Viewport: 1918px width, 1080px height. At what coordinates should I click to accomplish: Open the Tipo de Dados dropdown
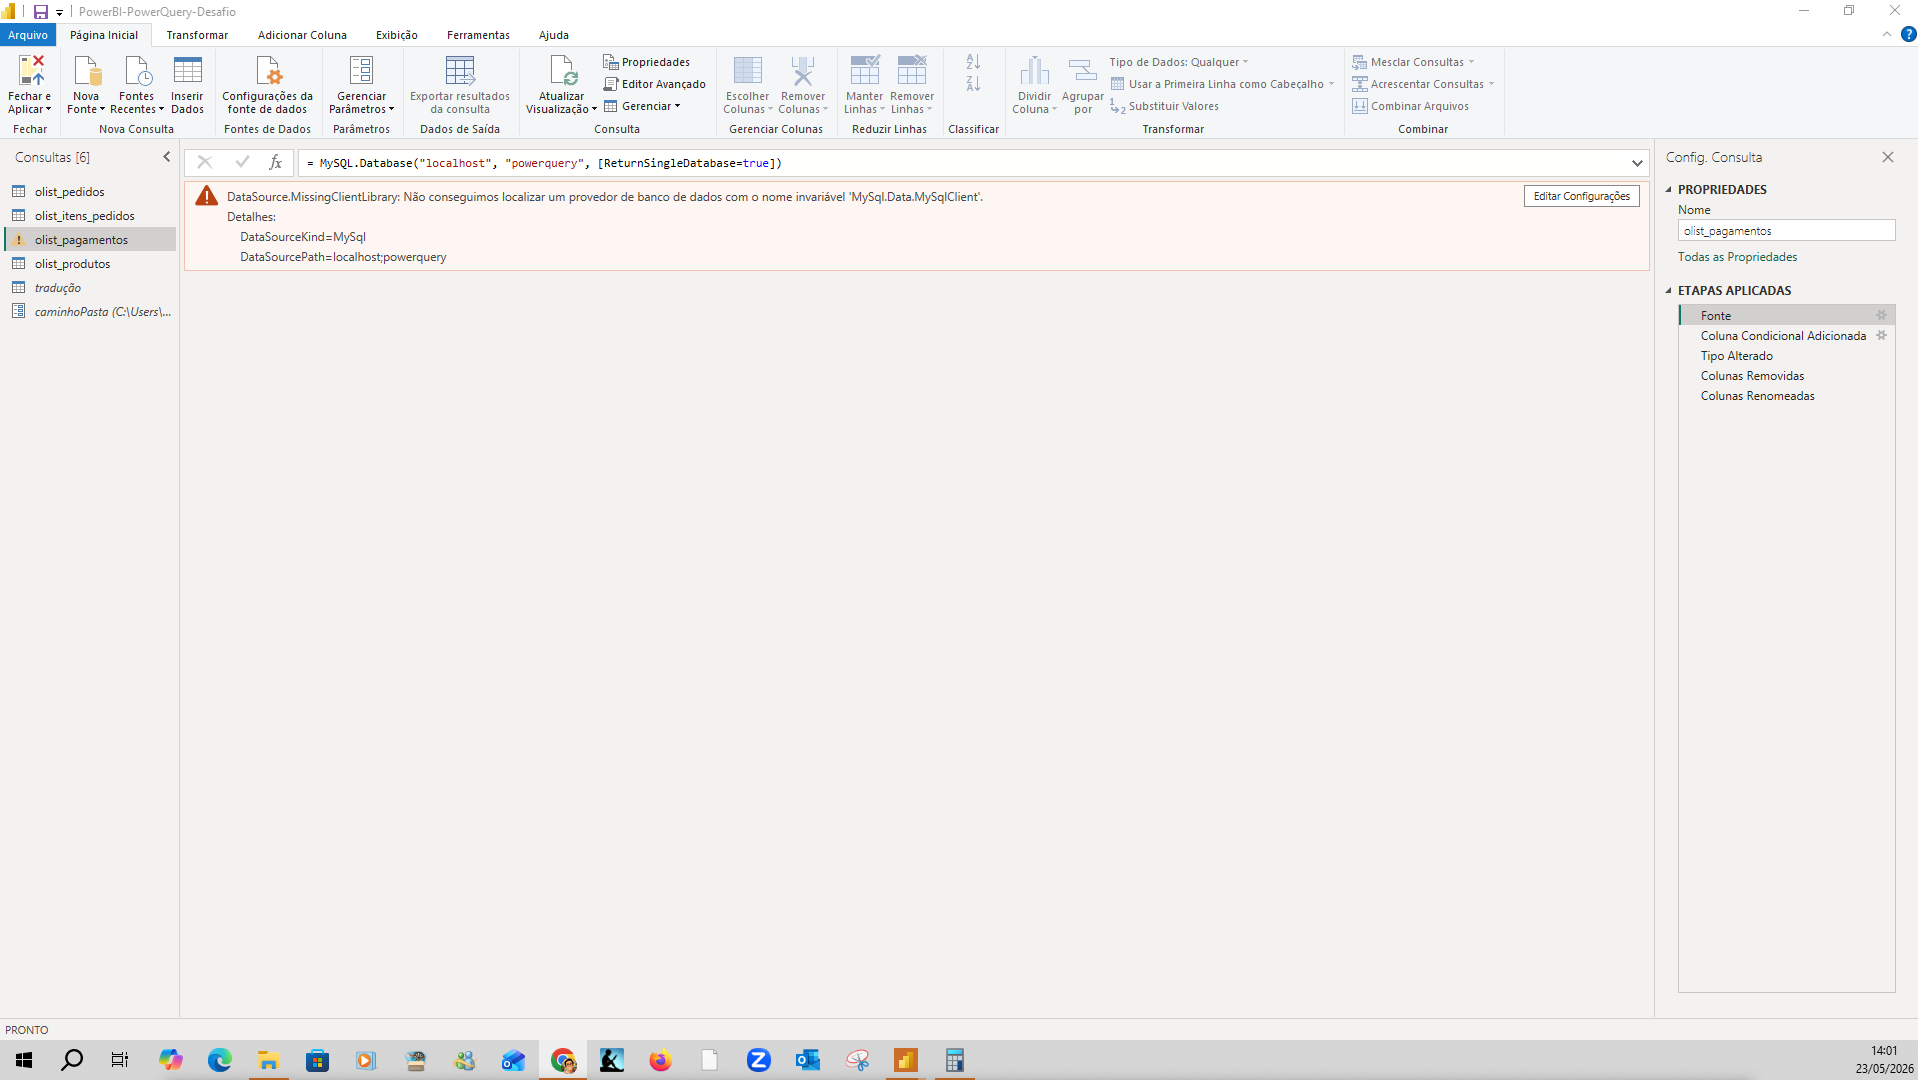click(1179, 62)
